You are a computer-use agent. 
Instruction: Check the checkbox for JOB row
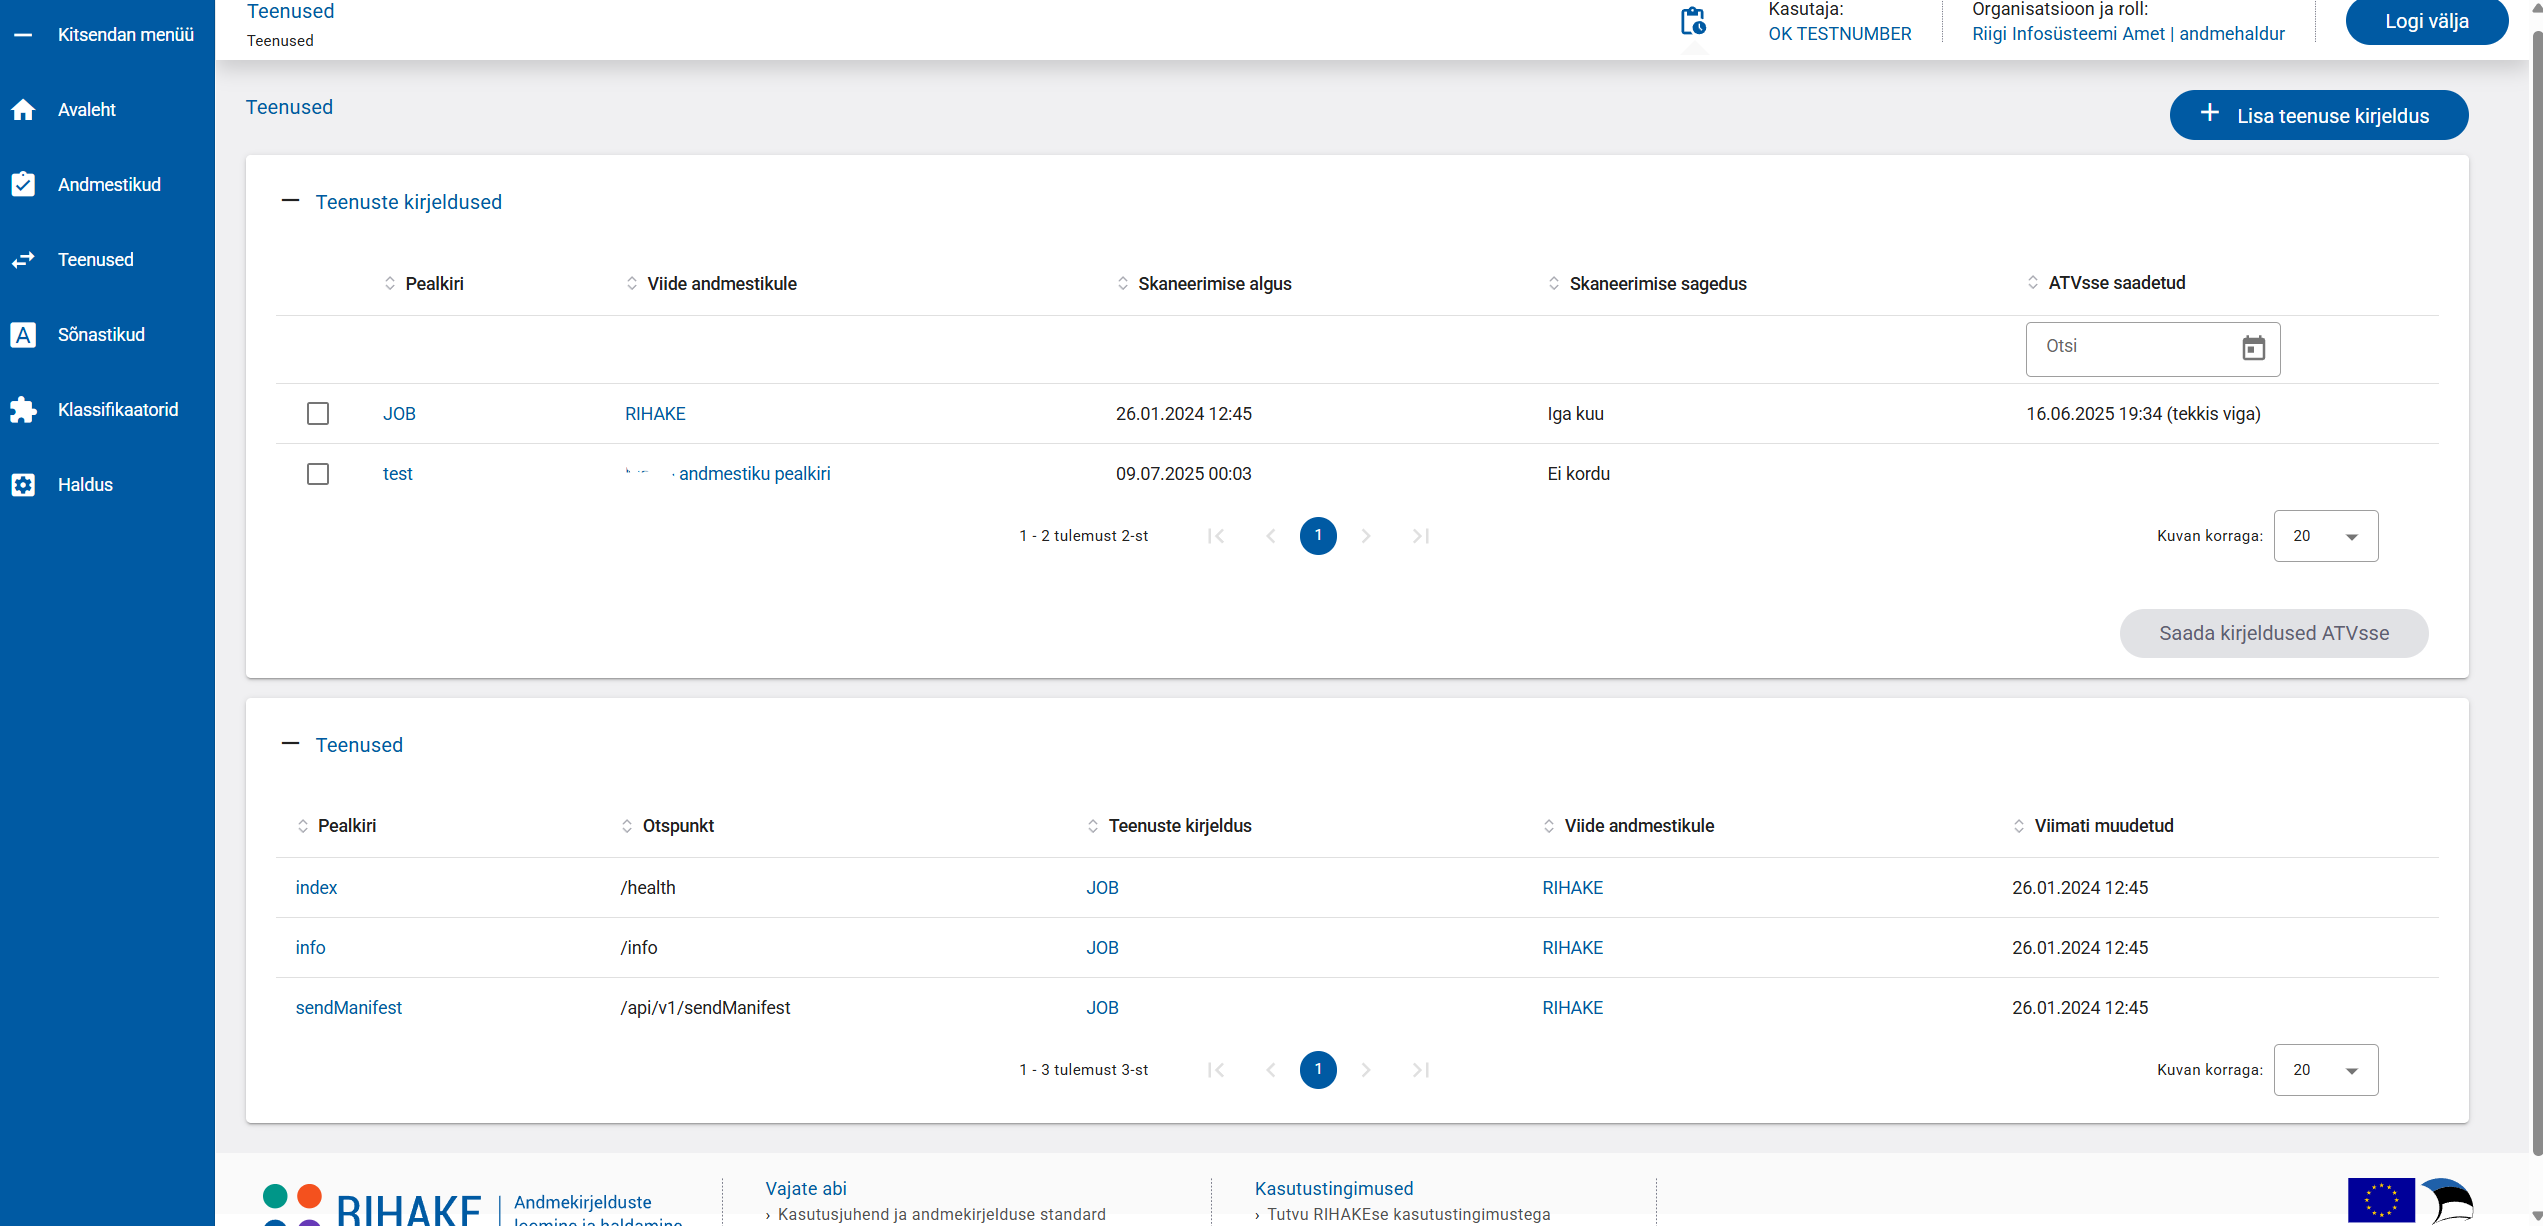point(318,414)
